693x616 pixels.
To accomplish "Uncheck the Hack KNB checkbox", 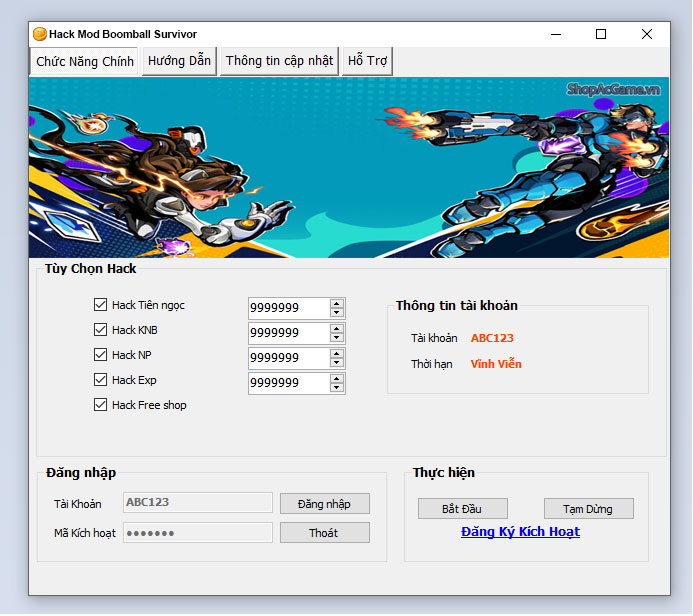I will point(100,330).
